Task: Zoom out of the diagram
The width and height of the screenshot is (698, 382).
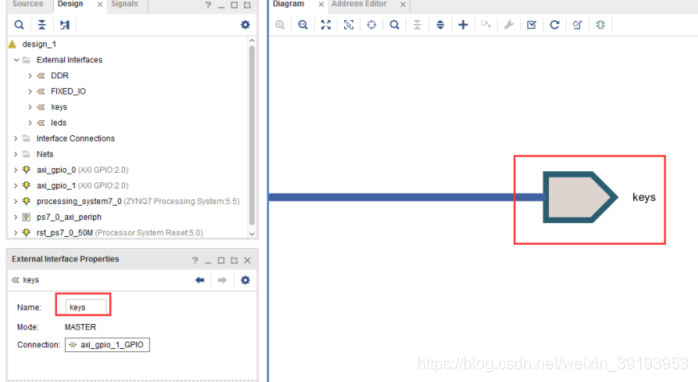Action: coord(303,25)
